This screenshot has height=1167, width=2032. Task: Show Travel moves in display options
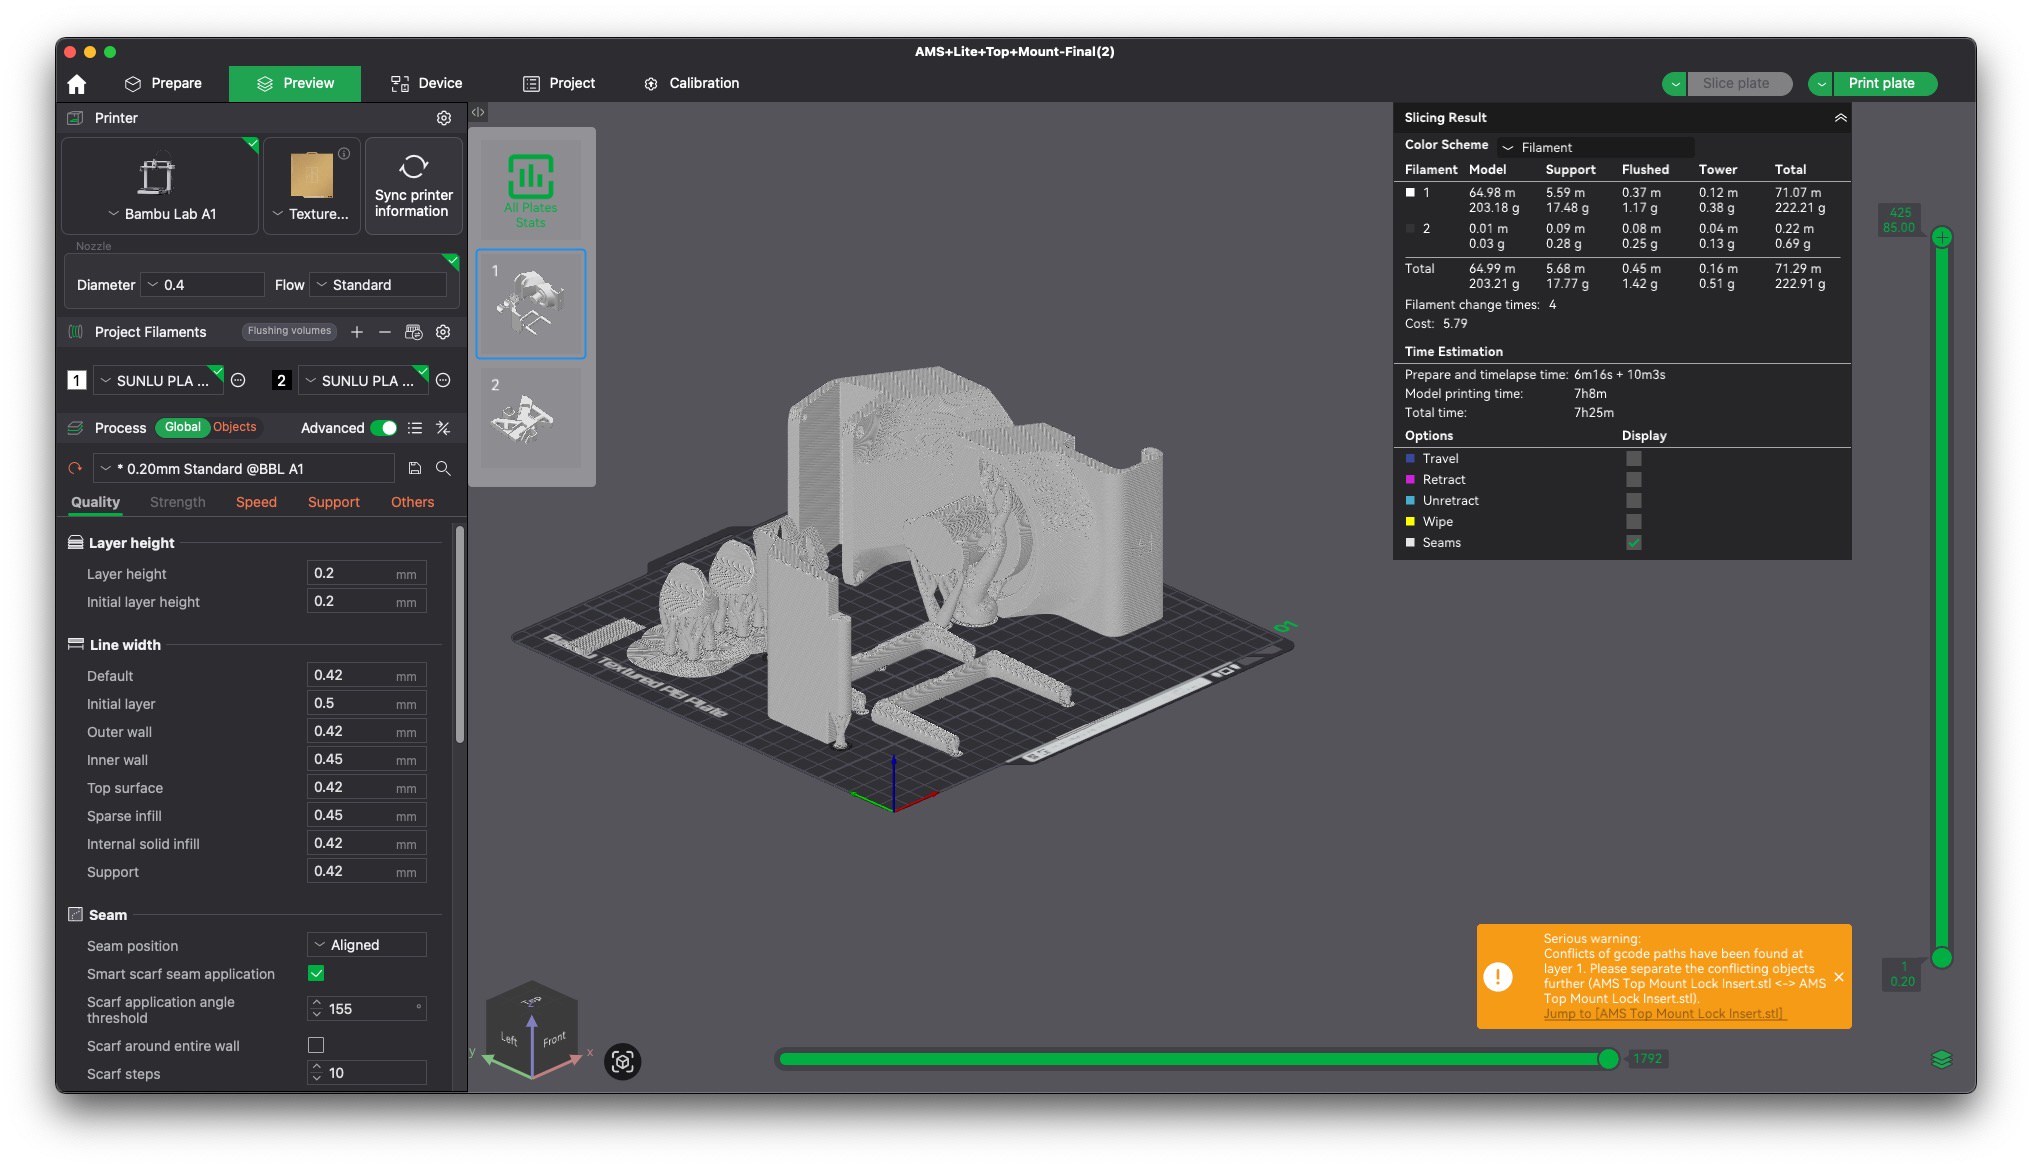1634,458
